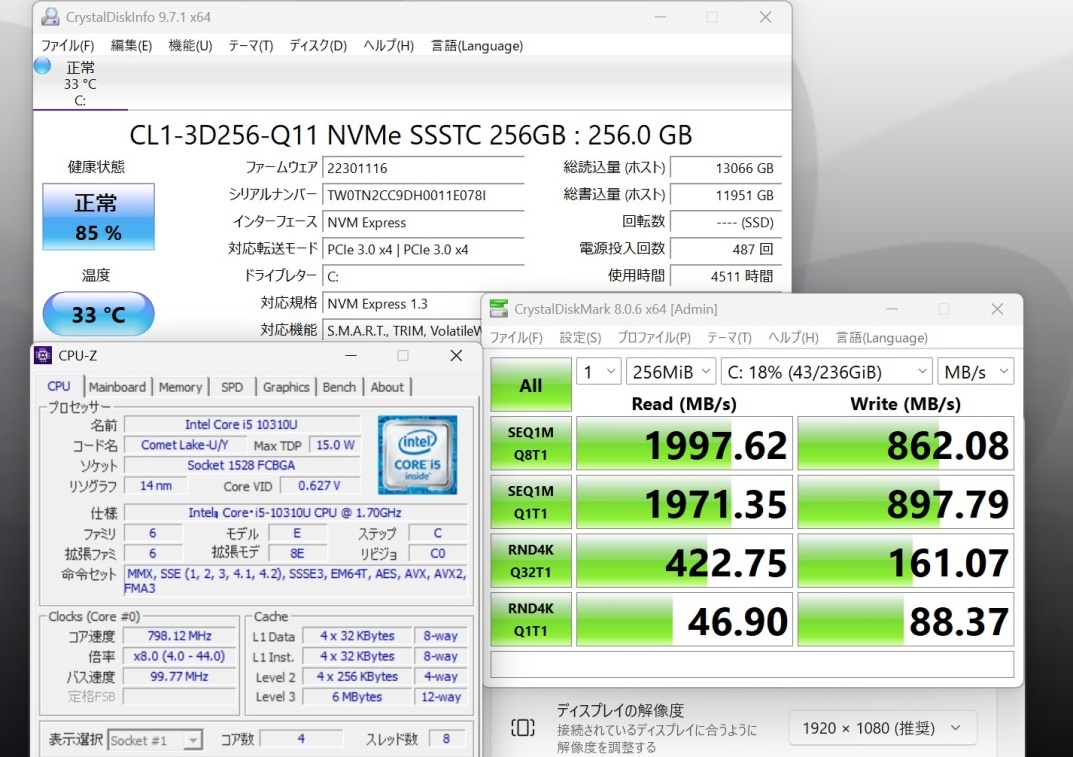1073x757 pixels.
Task: Click the total host writes value 11951 GB
Action: pos(725,195)
